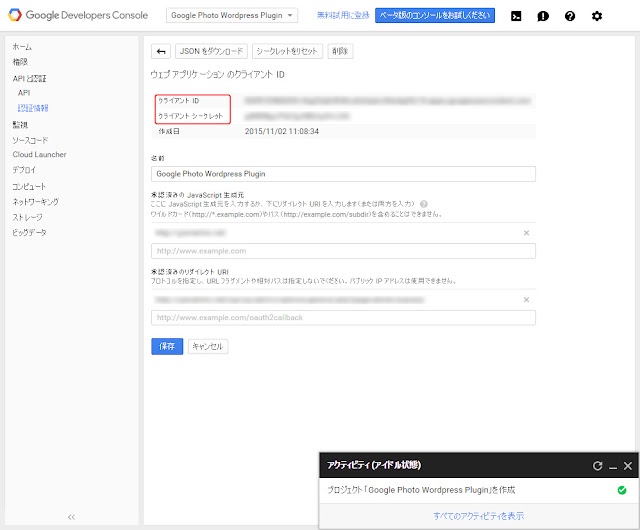The image size is (640, 530).
Task: Click the Google Developers Console logo
Action: point(78,15)
